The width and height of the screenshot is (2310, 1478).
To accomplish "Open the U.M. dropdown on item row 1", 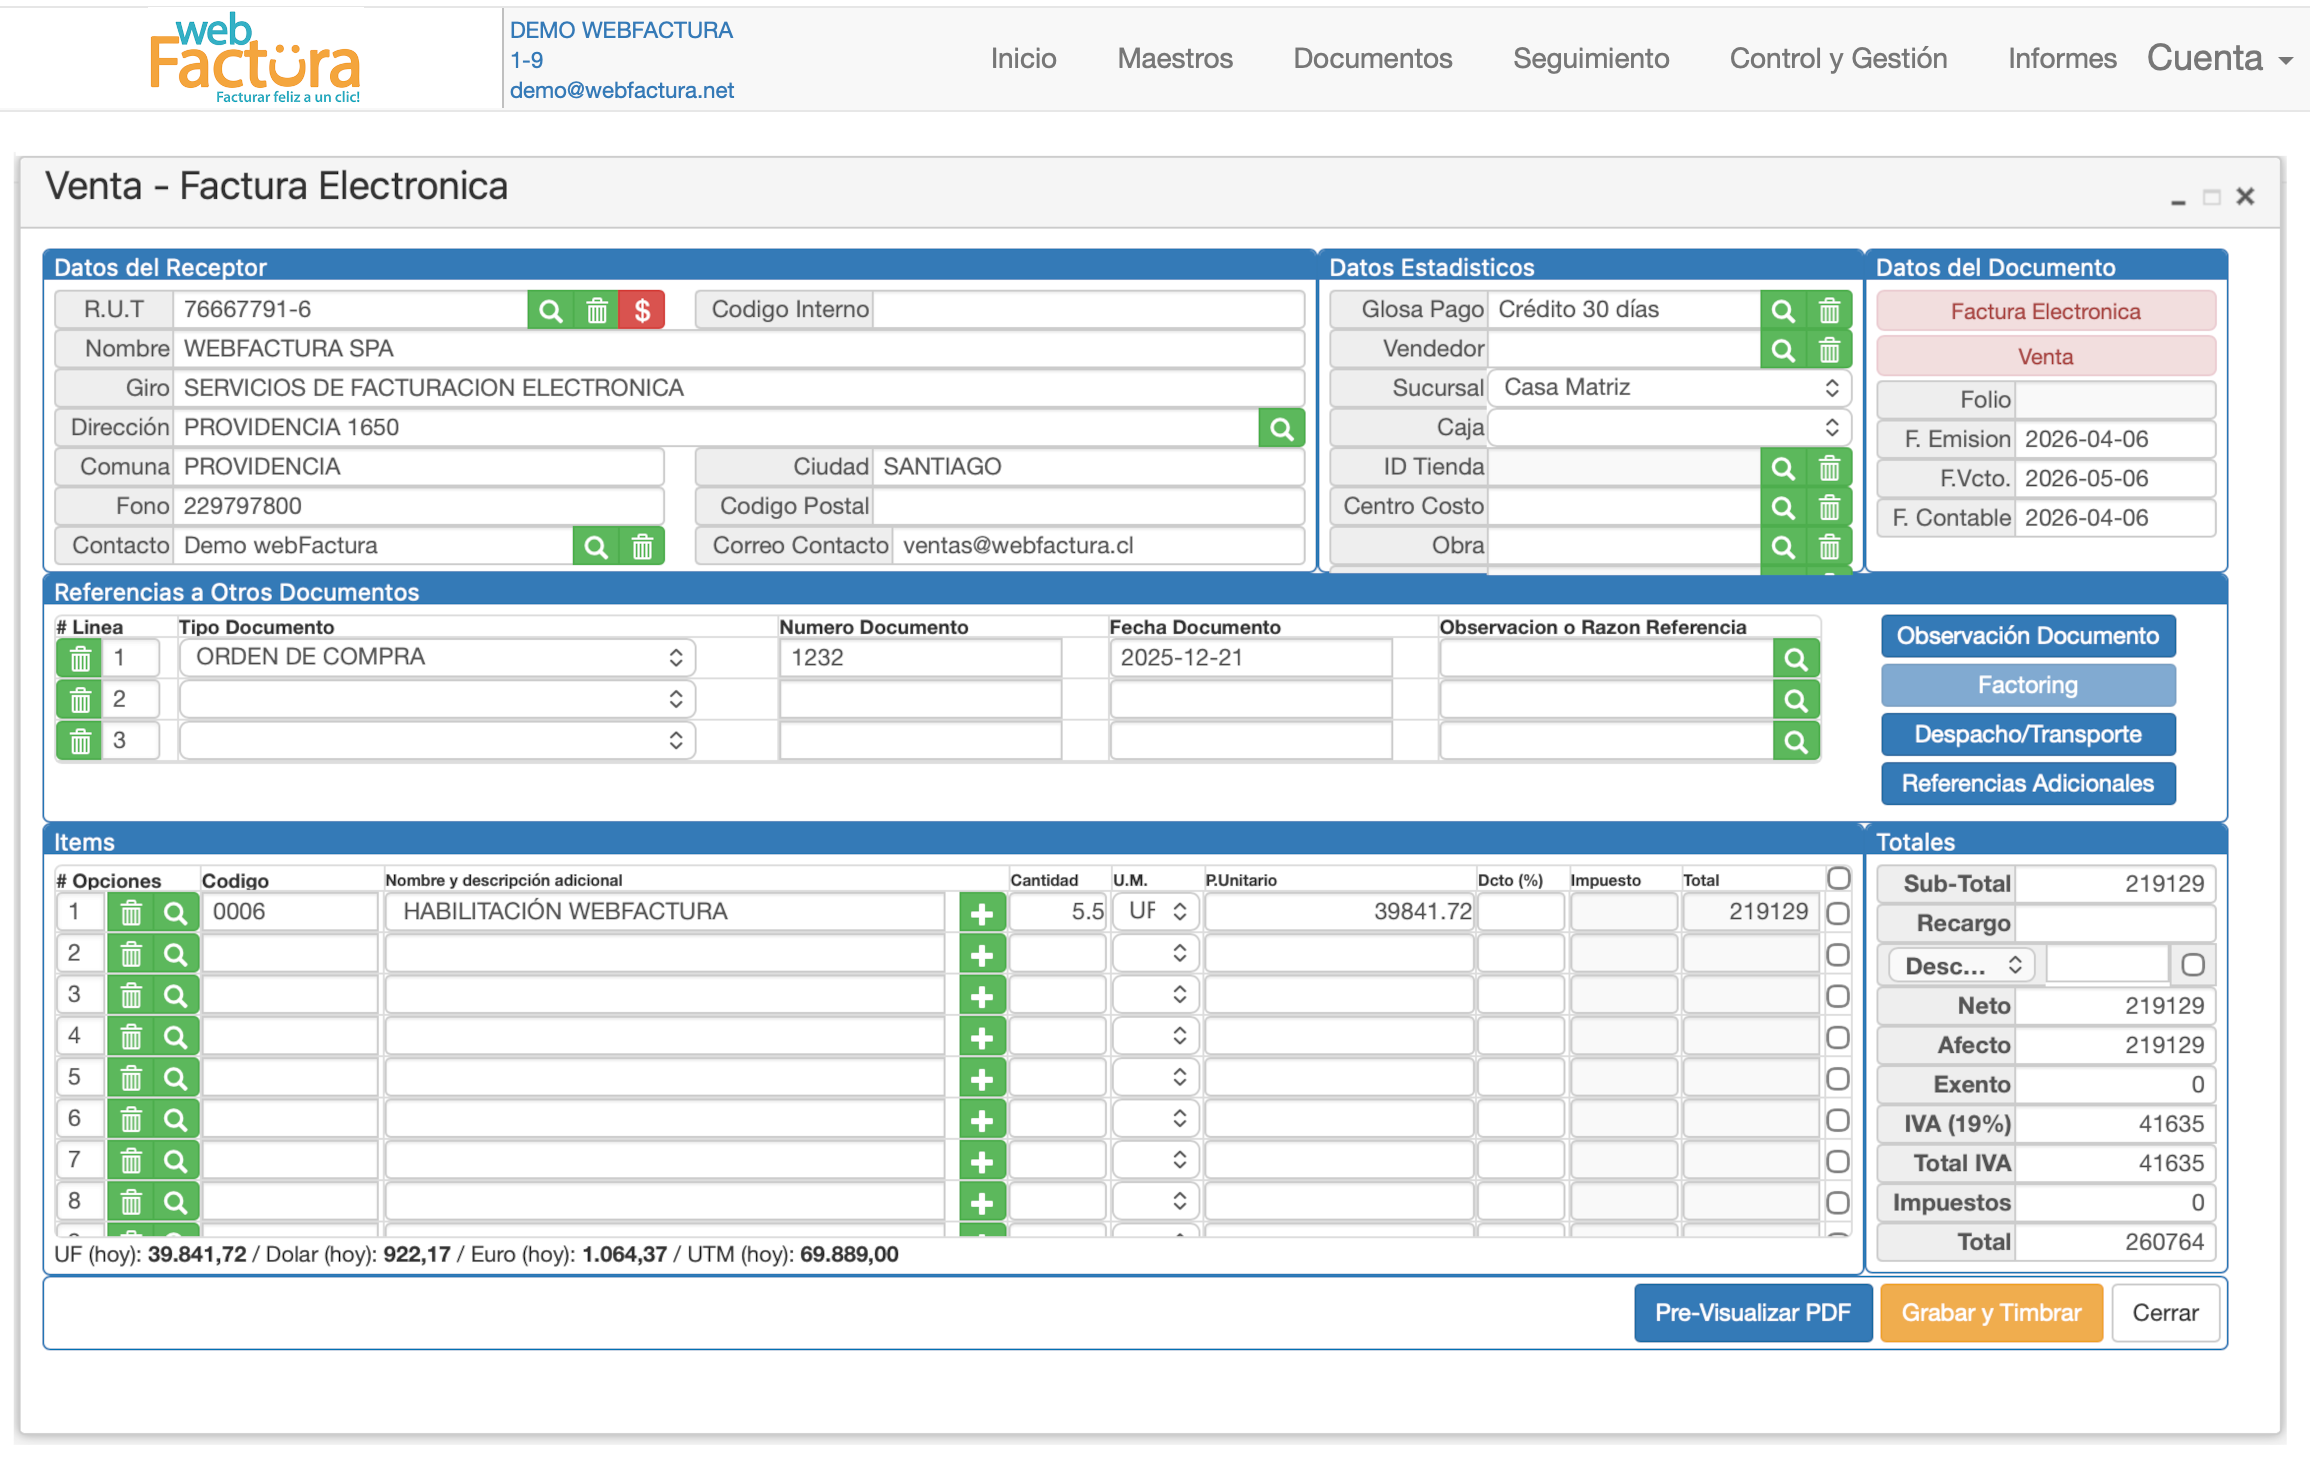I will (x=1156, y=911).
